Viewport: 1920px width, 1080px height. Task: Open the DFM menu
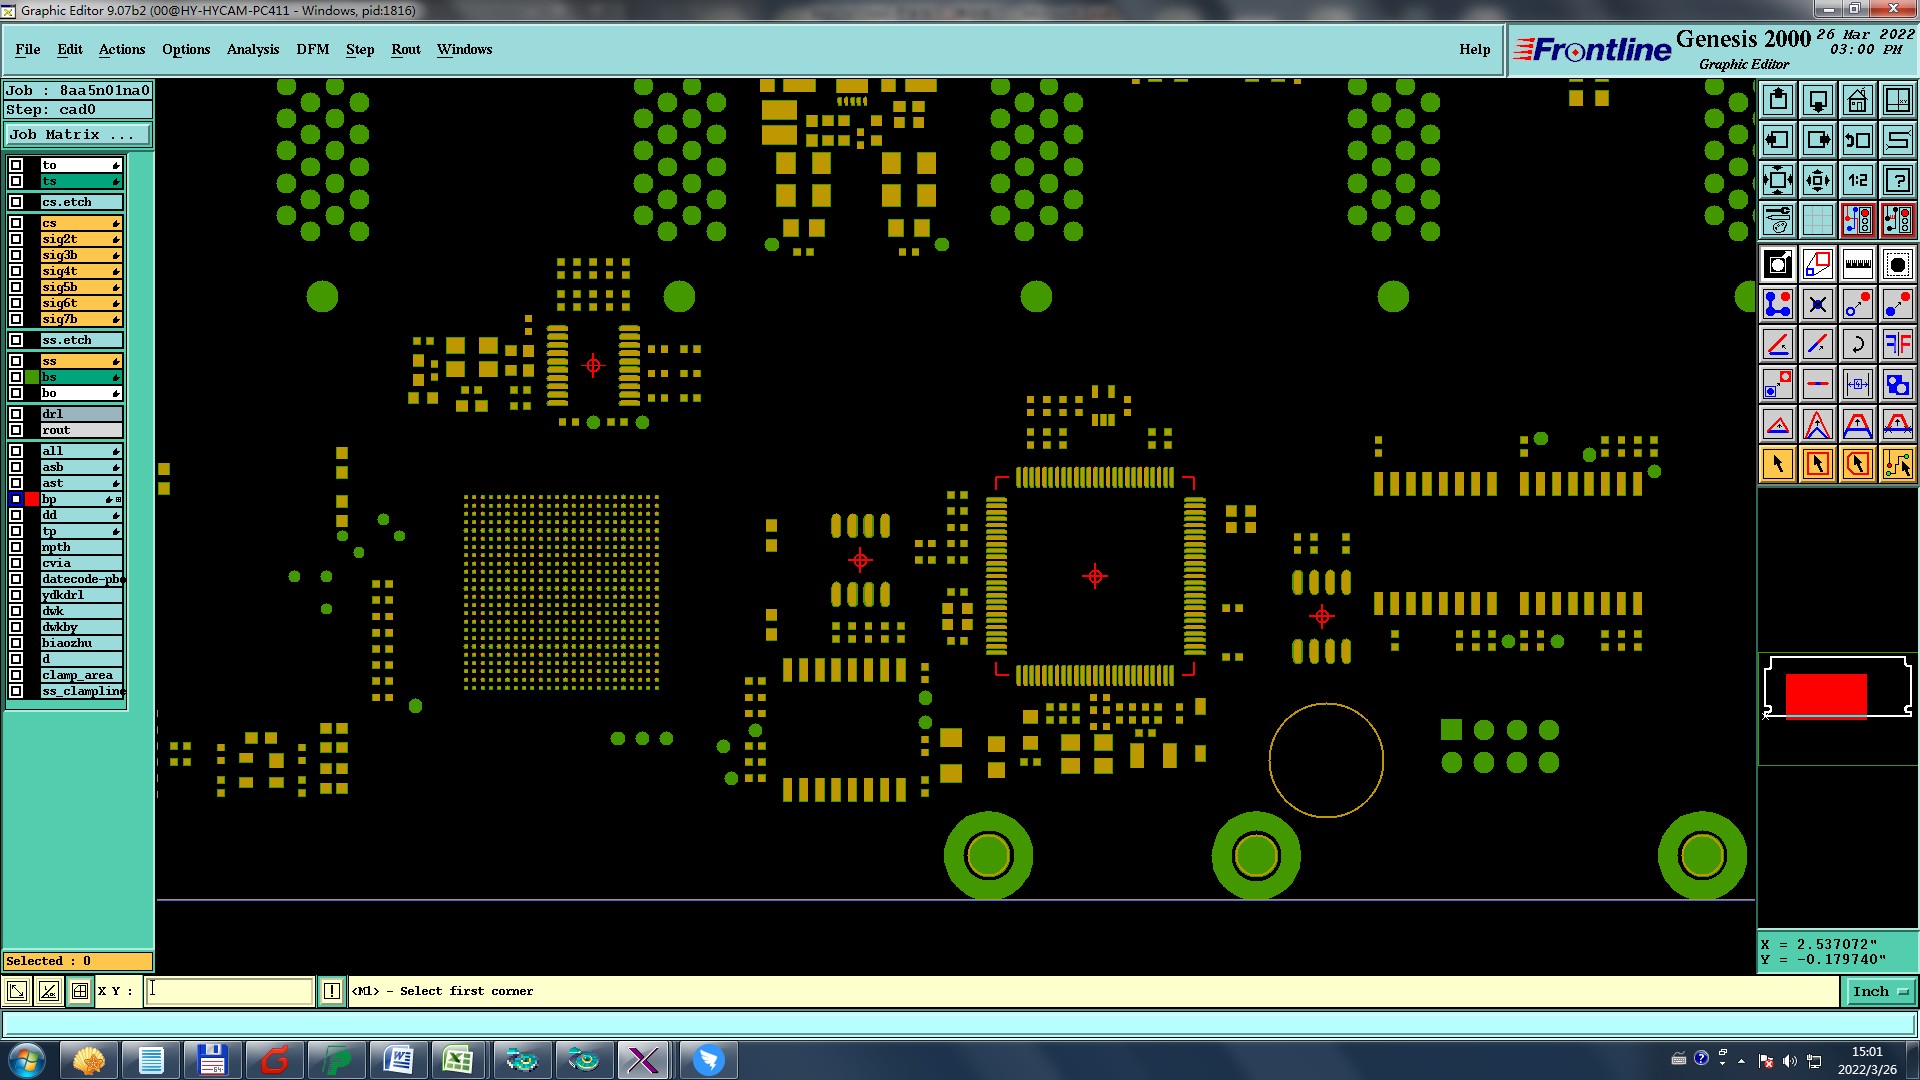[312, 49]
